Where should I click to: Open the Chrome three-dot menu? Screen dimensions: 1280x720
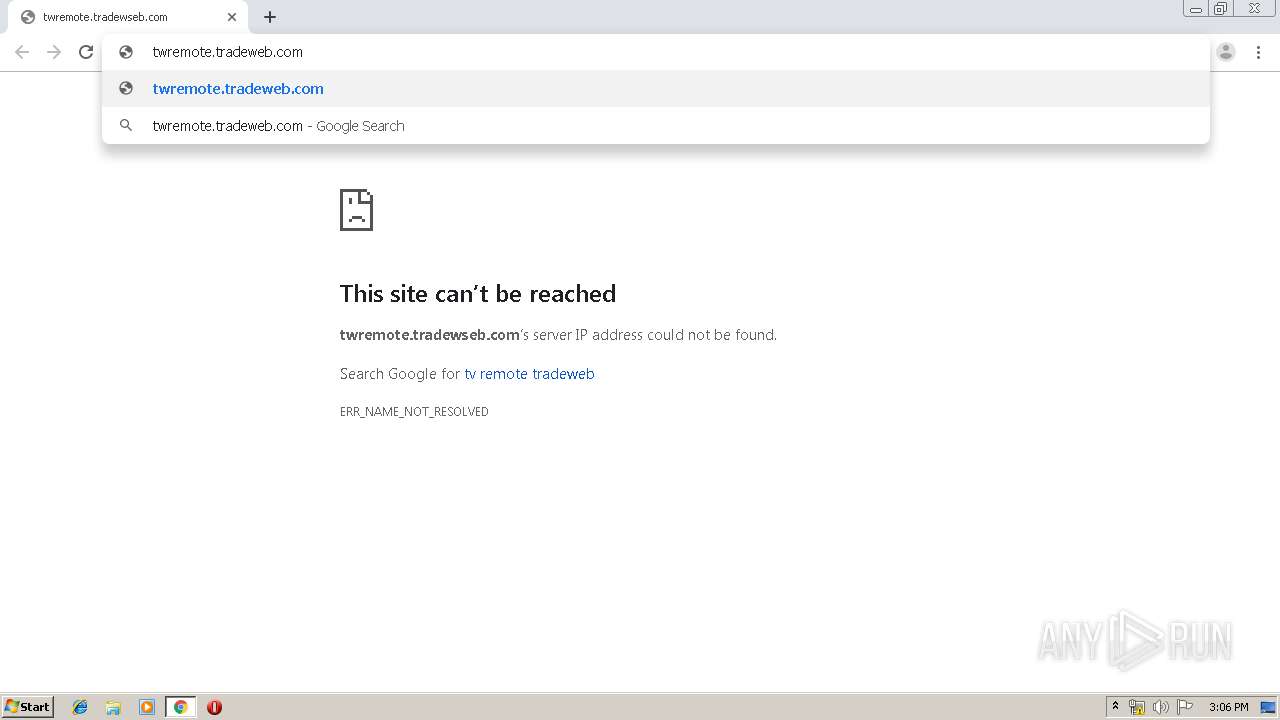[1258, 52]
